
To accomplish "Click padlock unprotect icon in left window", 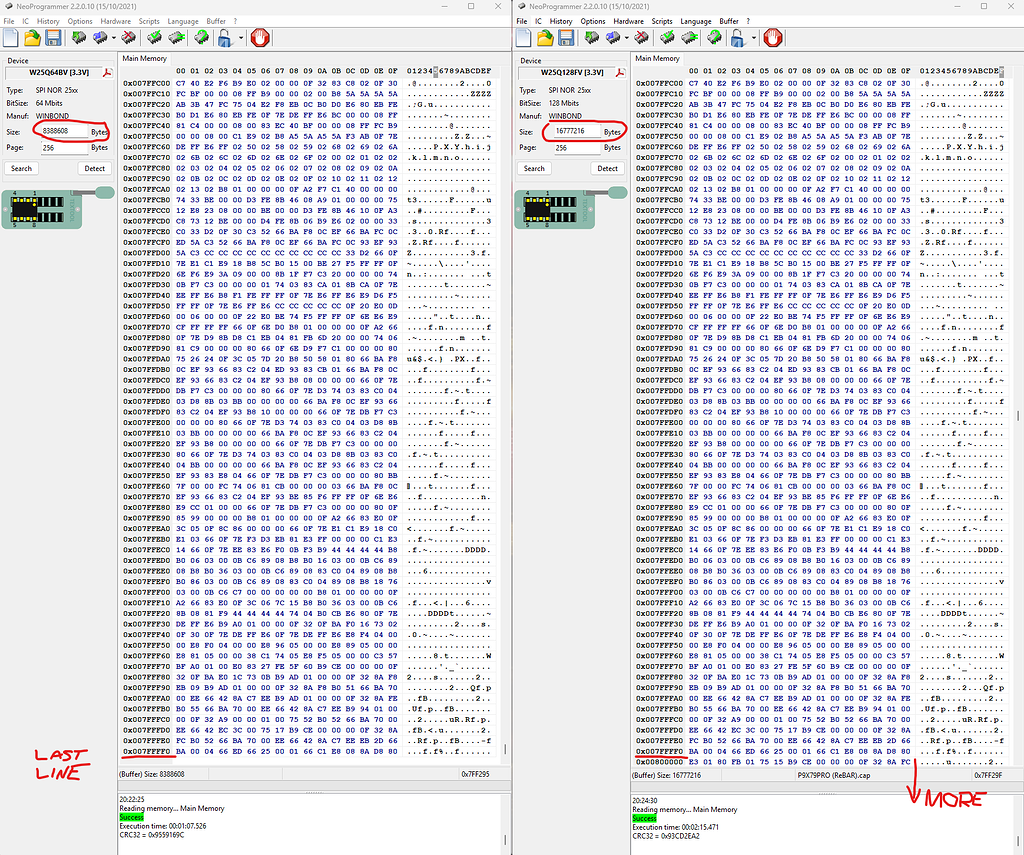I will (225, 38).
